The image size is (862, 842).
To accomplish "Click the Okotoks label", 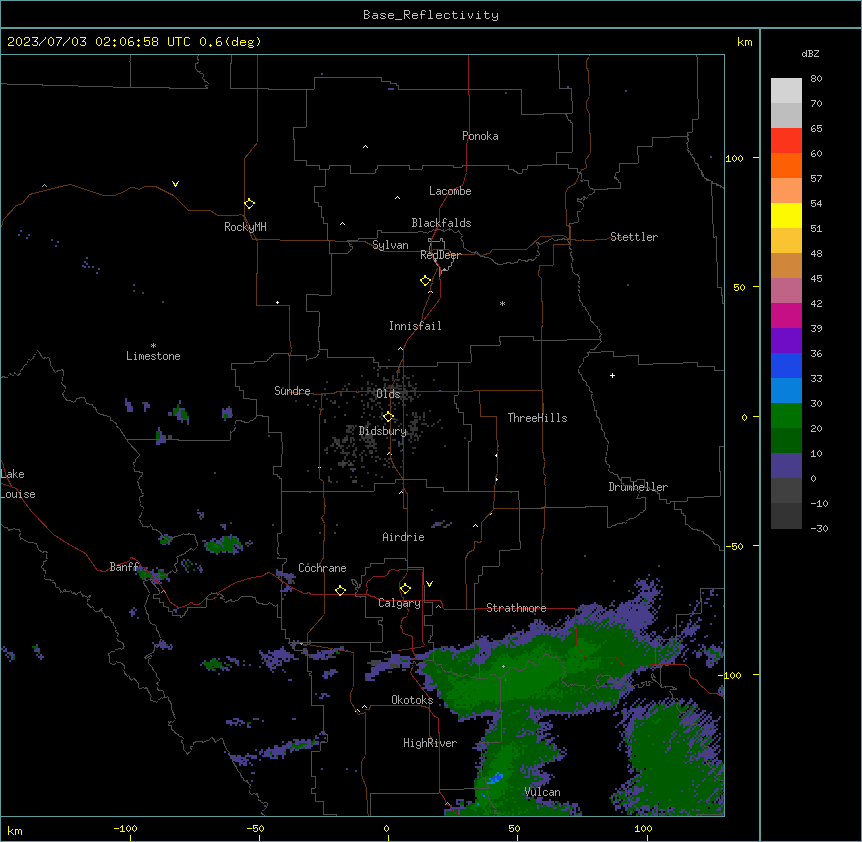I will 412,700.
